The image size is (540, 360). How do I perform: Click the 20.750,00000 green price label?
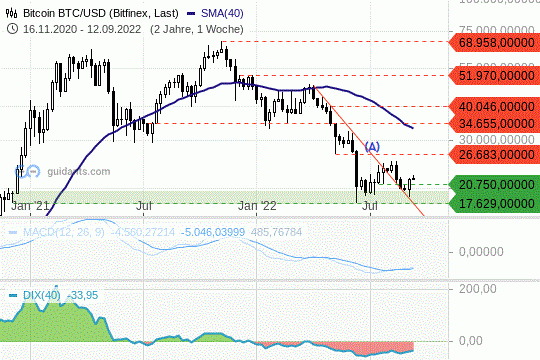click(x=496, y=185)
